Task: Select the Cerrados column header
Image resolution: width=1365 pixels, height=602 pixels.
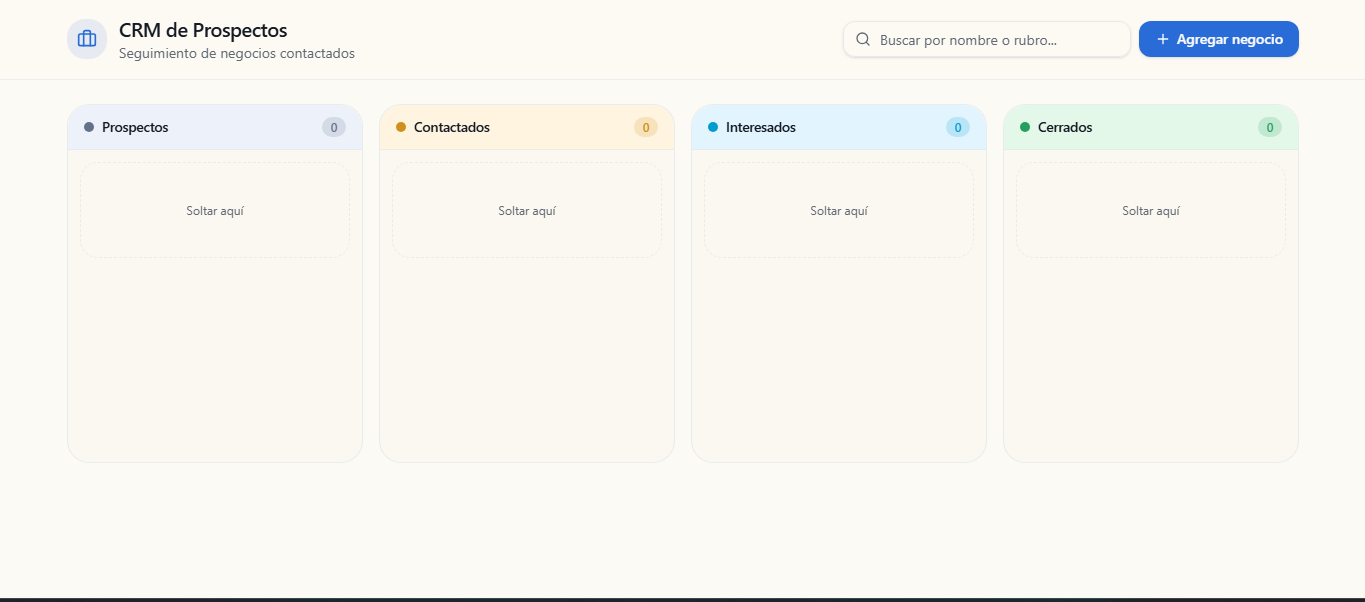Action: pos(1151,127)
